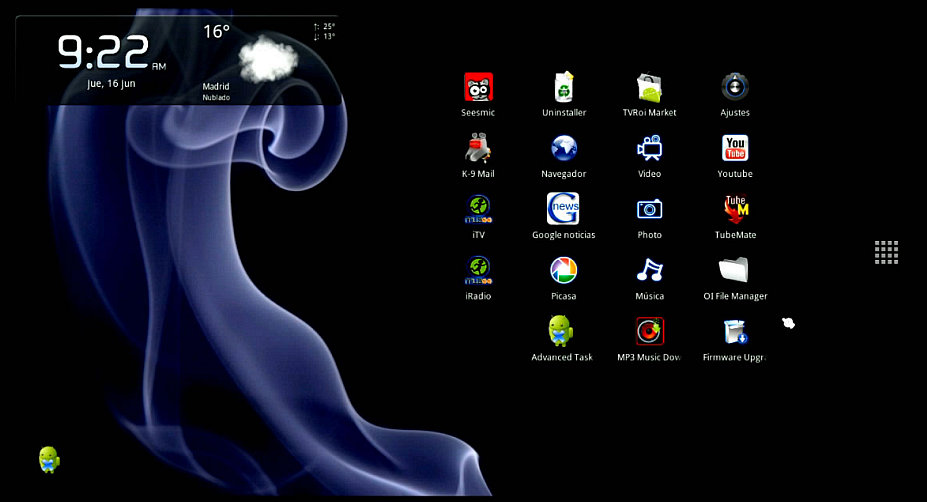Launch the Youtube app
The image size is (927, 502).
735,148
